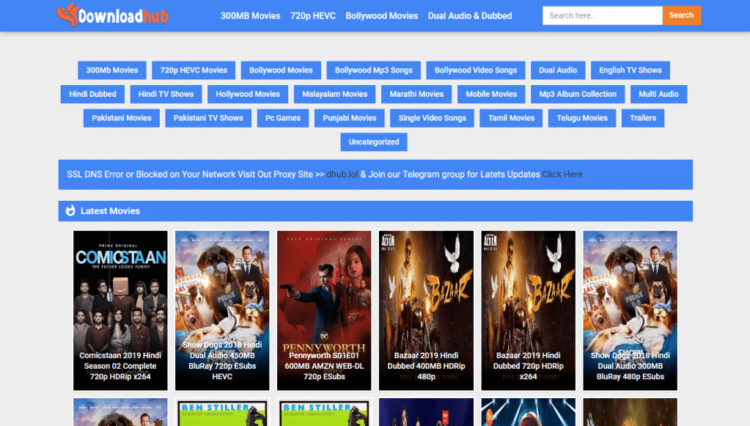Open the Single Video Songs category
The width and height of the screenshot is (750, 426).
pos(432,118)
